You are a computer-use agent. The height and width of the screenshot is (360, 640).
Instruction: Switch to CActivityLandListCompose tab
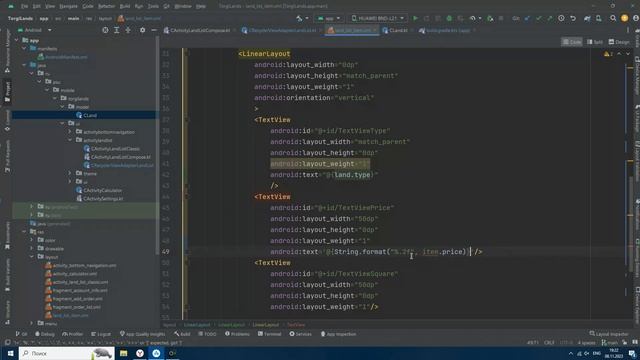pyautogui.click(x=197, y=30)
